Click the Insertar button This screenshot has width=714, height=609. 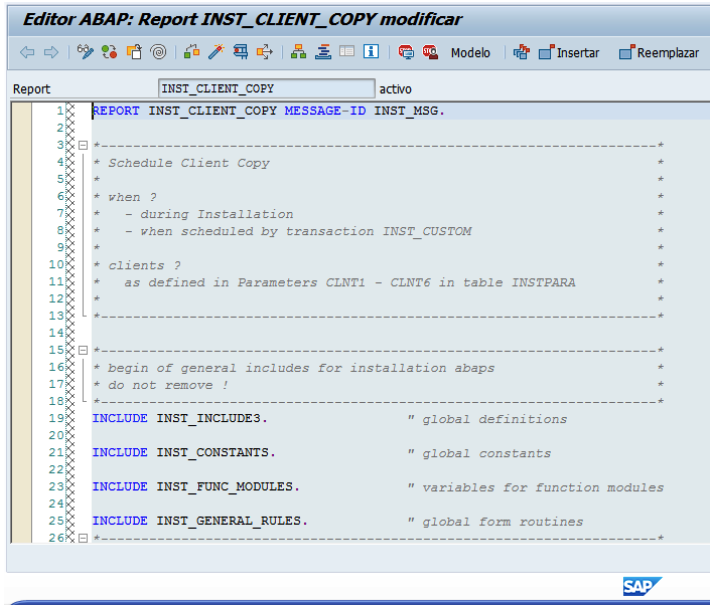pyautogui.click(x=569, y=53)
